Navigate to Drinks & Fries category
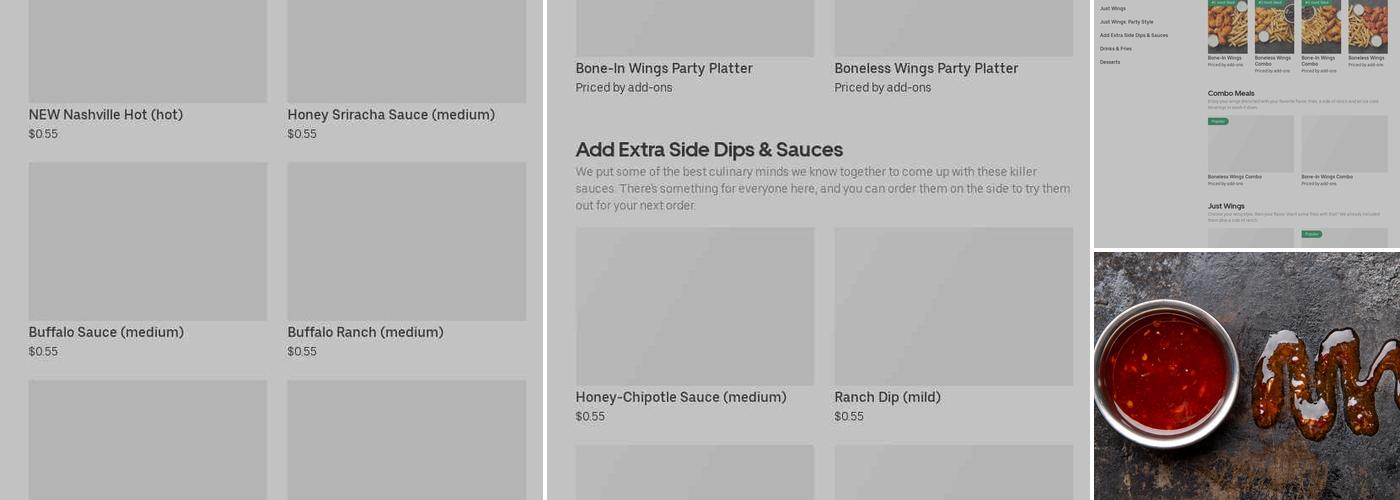This screenshot has width=1400, height=500. [1116, 48]
